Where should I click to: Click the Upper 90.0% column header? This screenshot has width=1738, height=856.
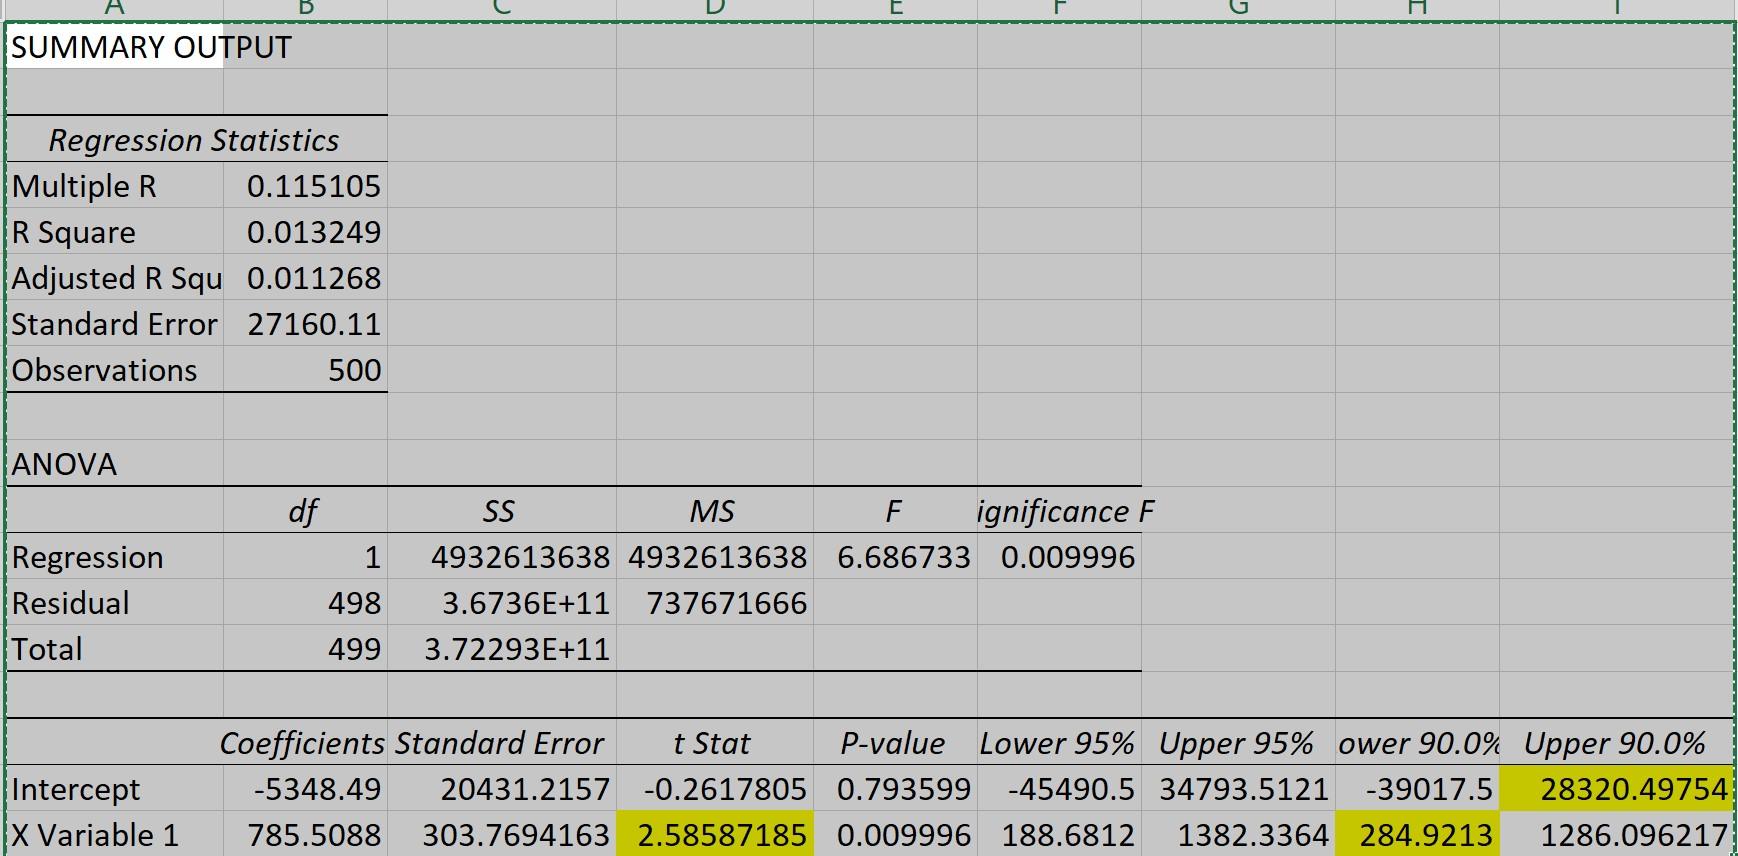(1616, 742)
